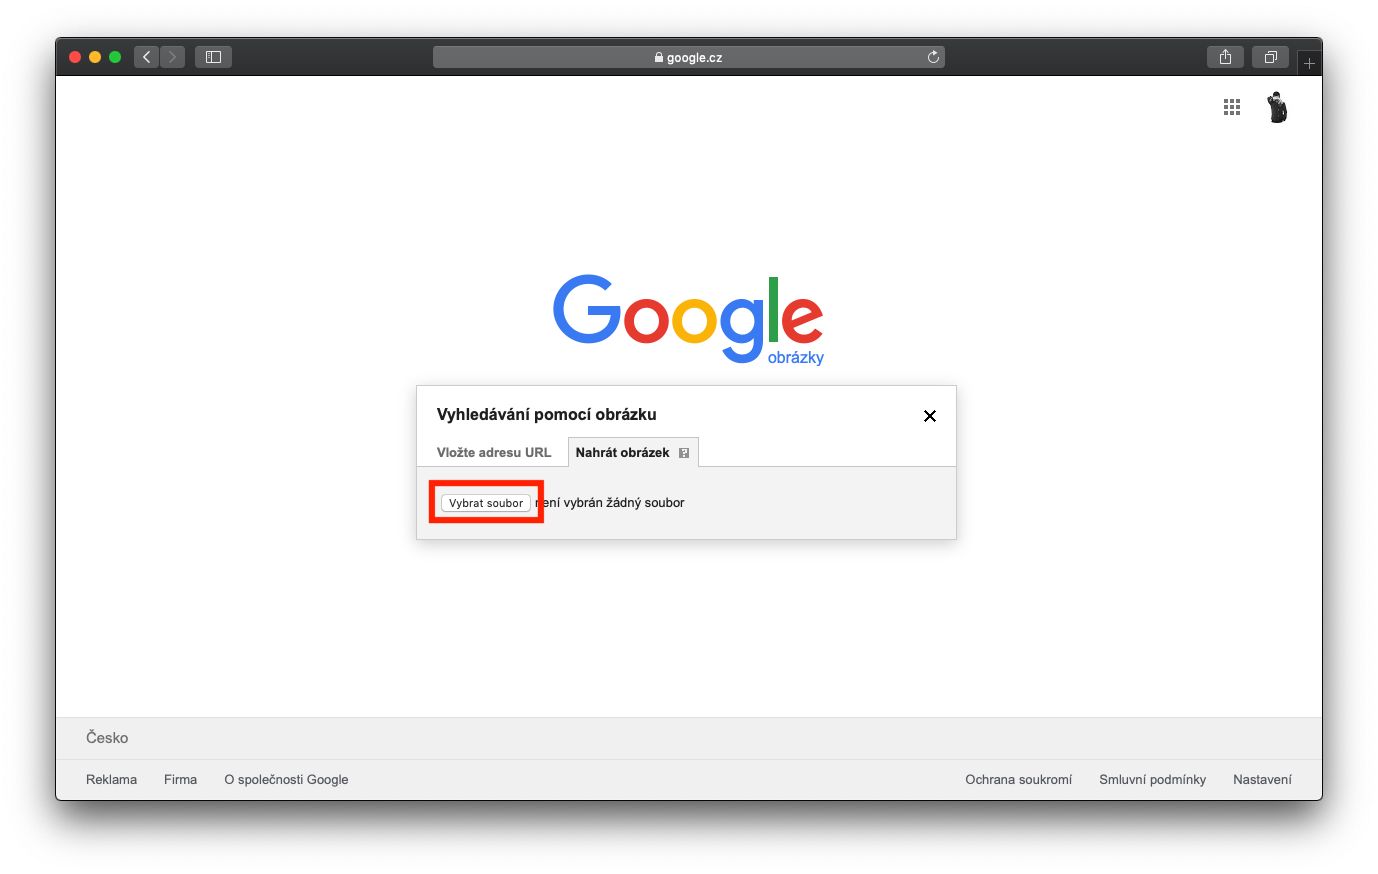Open the Firma footer link
The width and height of the screenshot is (1378, 874).
[181, 779]
